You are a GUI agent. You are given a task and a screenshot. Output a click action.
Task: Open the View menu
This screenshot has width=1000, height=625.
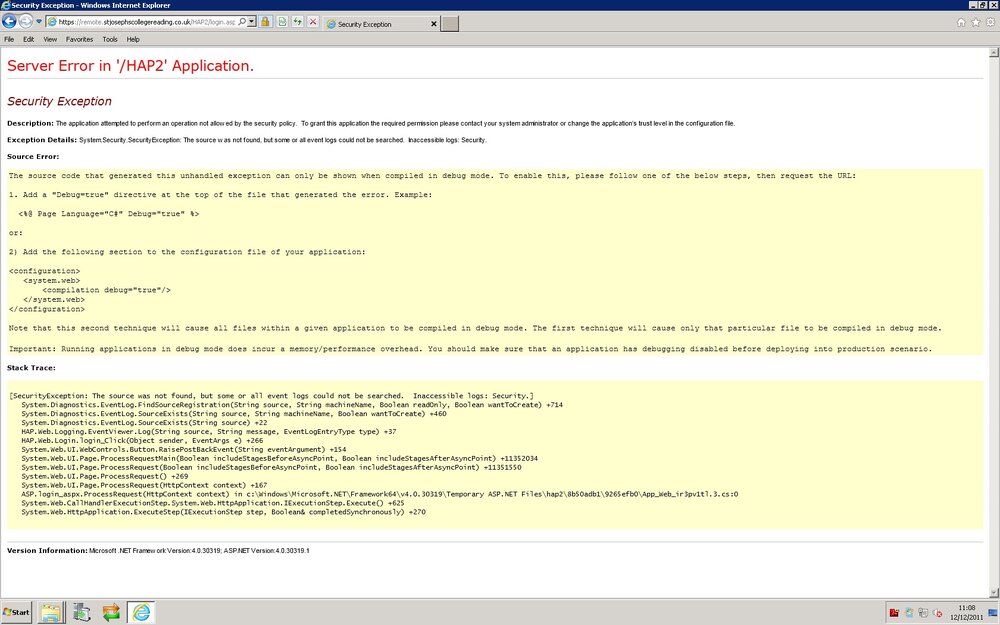click(50, 40)
